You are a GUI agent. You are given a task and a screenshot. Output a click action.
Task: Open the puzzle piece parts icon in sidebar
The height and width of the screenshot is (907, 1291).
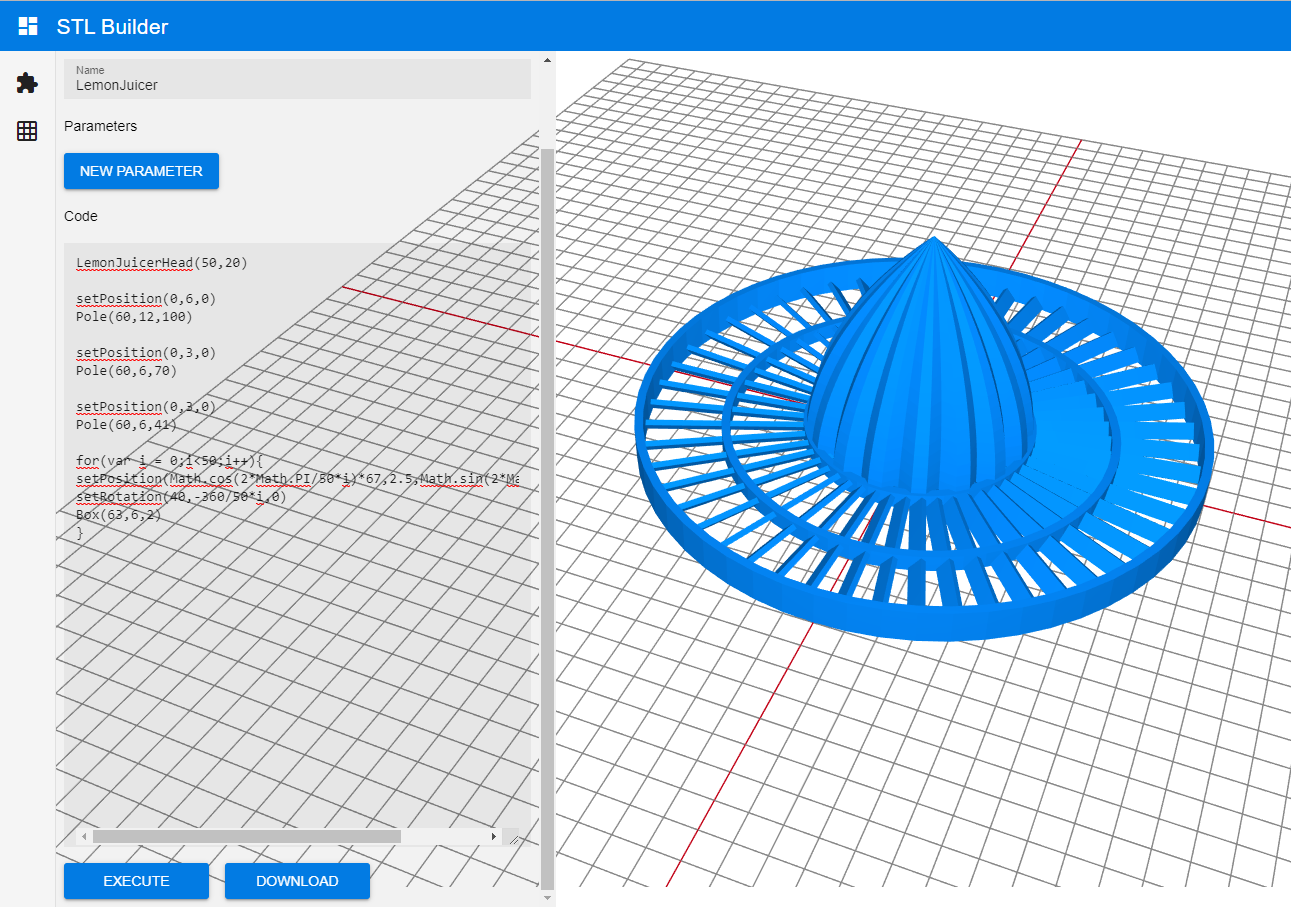coord(27,83)
